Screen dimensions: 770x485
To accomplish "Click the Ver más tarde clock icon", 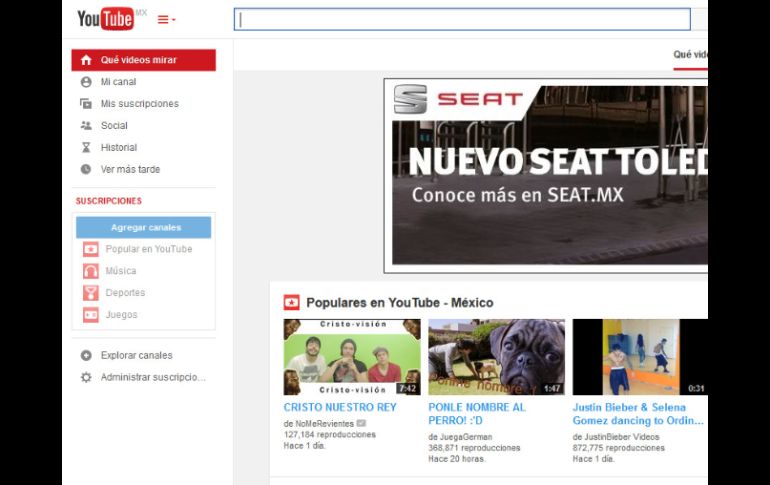I will click(x=86, y=170).
